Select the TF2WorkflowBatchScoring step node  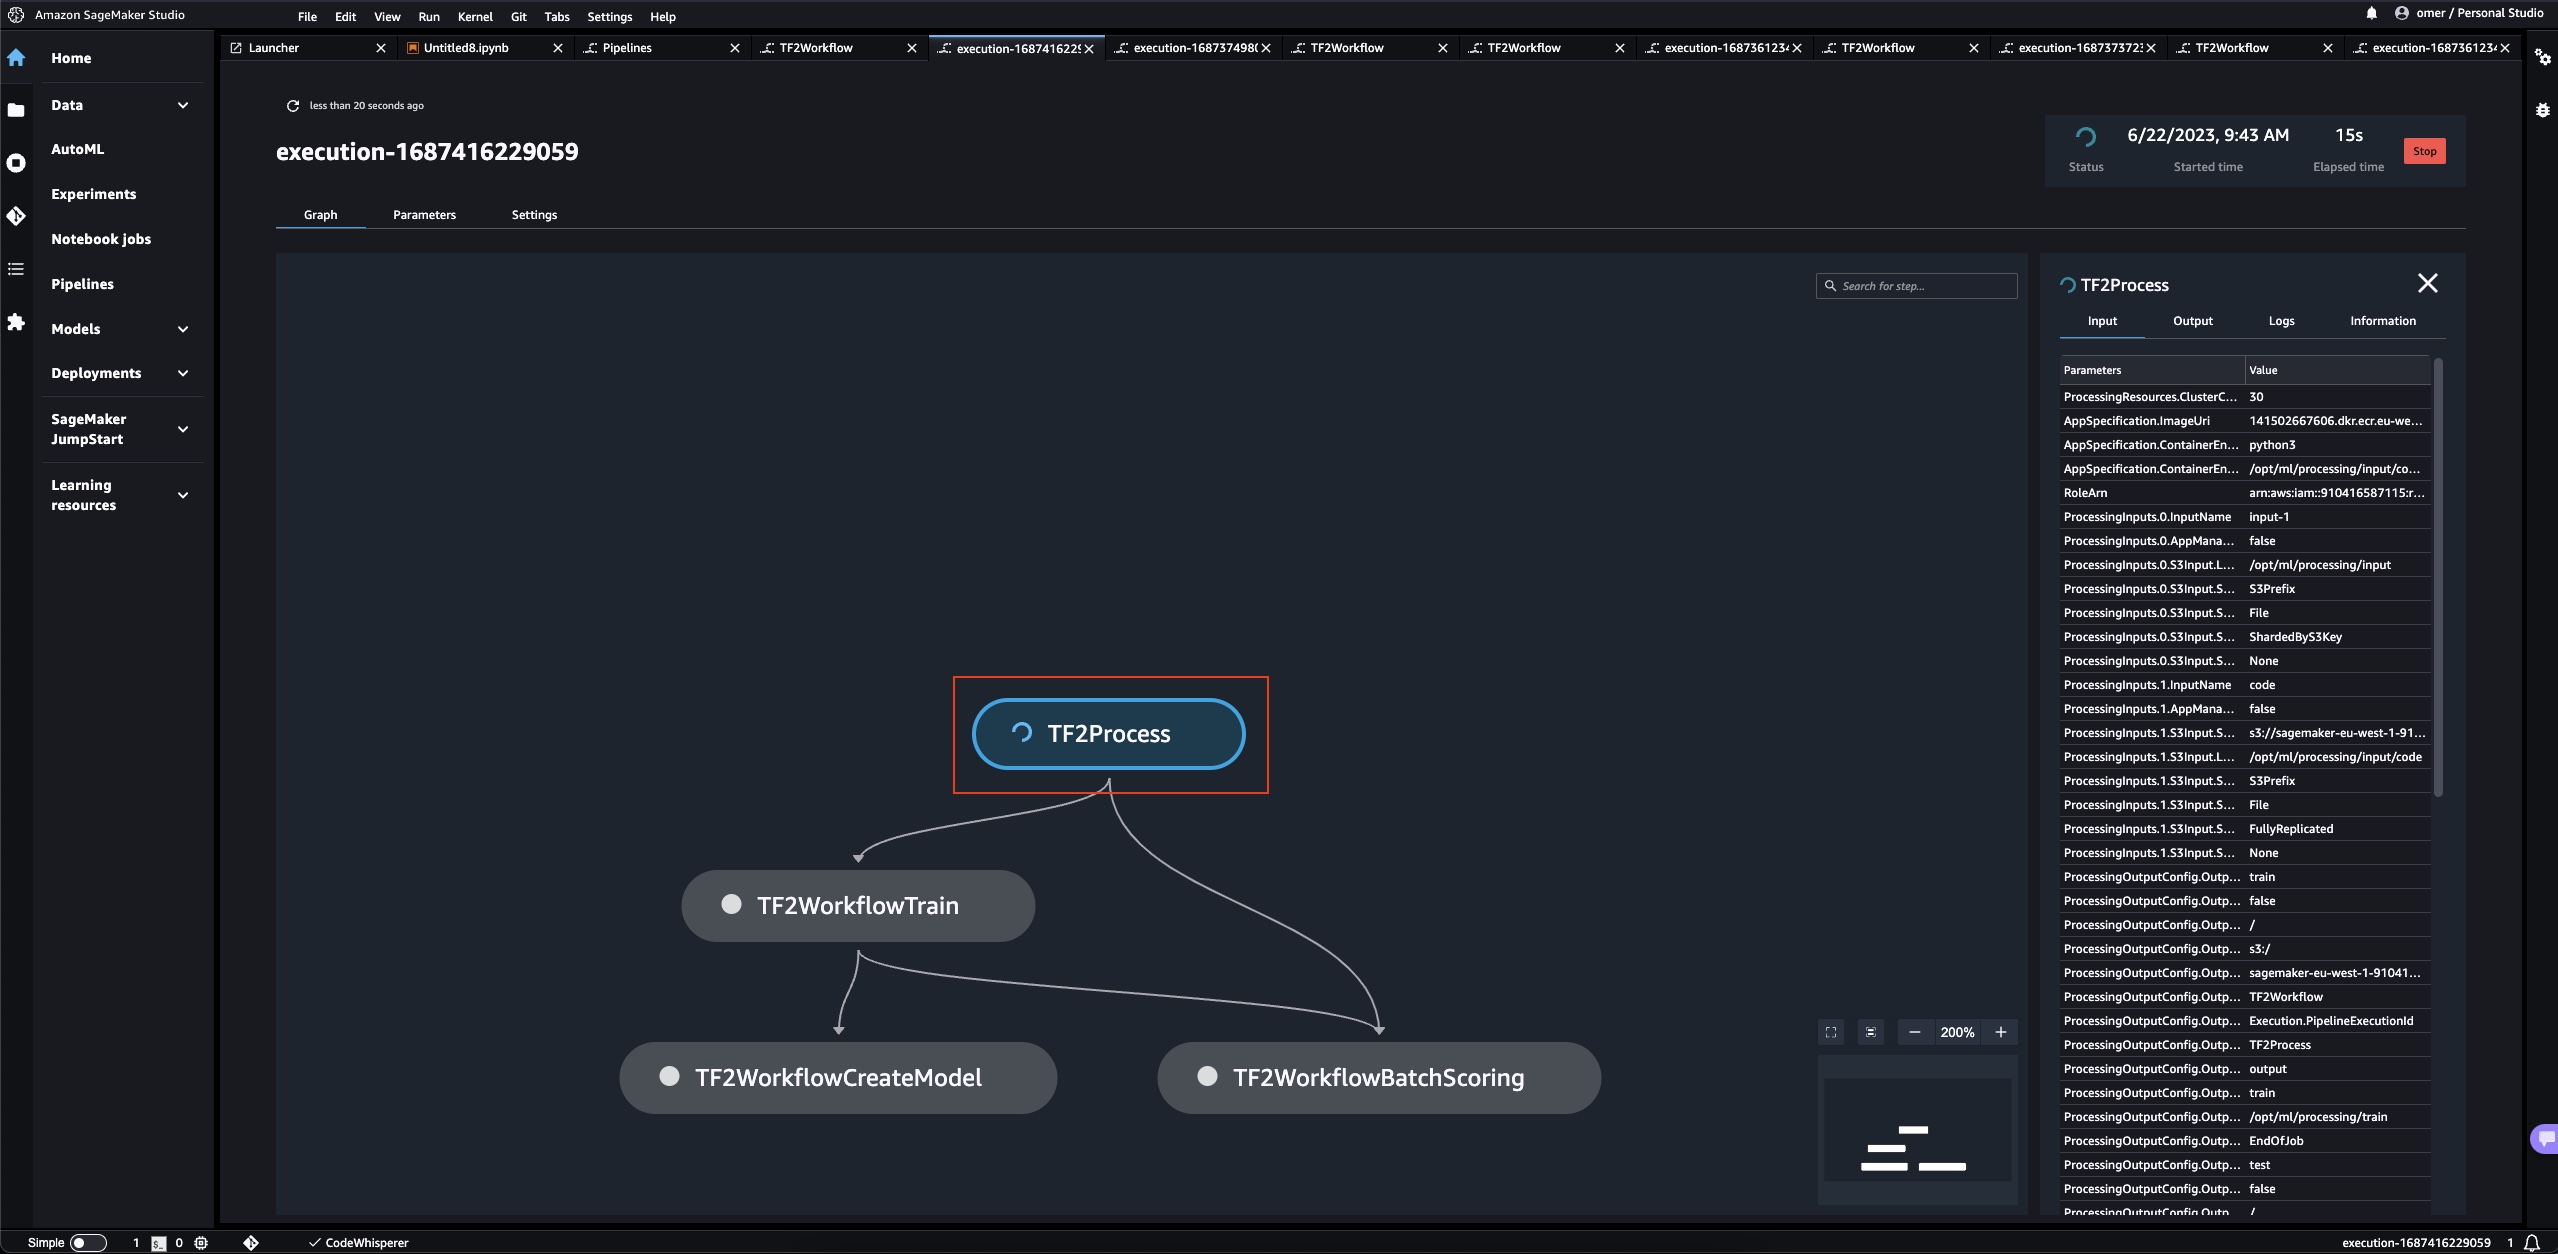tap(1379, 1078)
